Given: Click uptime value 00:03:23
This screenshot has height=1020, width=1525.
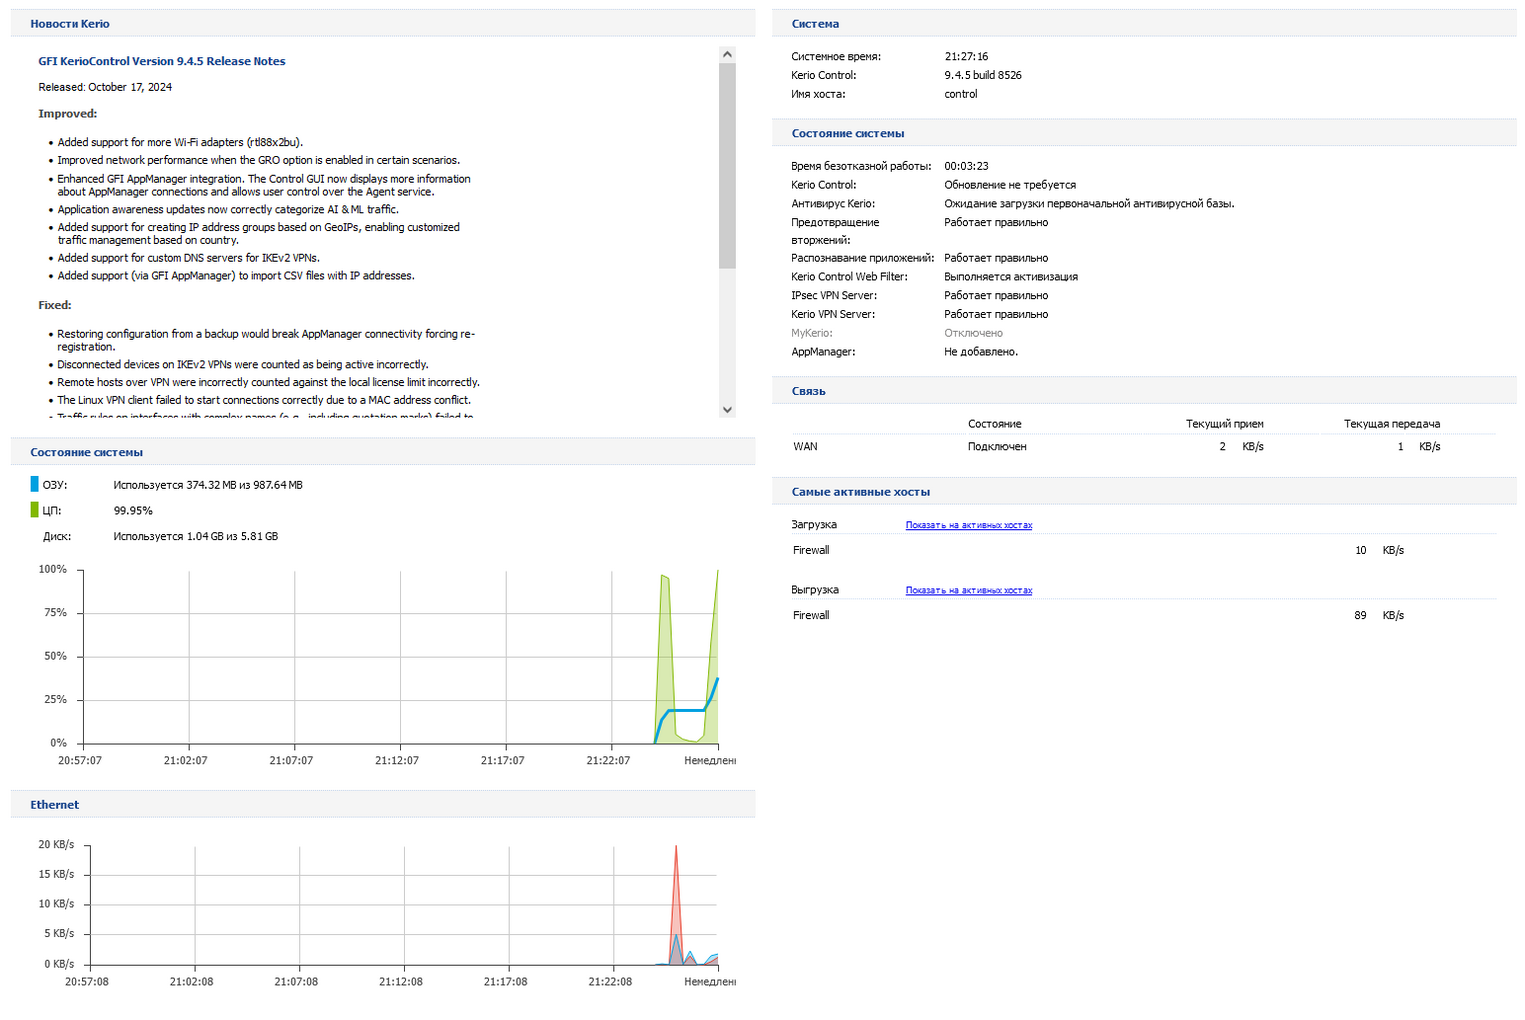Looking at the screenshot, I should click(x=966, y=166).
